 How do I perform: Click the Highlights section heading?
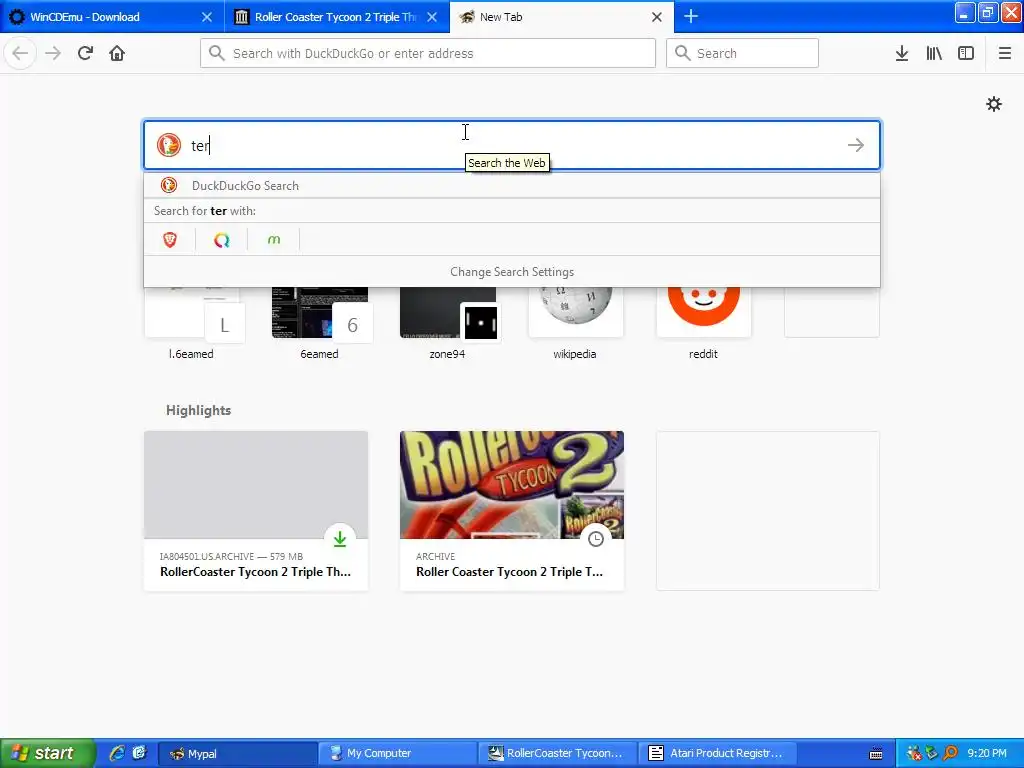(199, 410)
